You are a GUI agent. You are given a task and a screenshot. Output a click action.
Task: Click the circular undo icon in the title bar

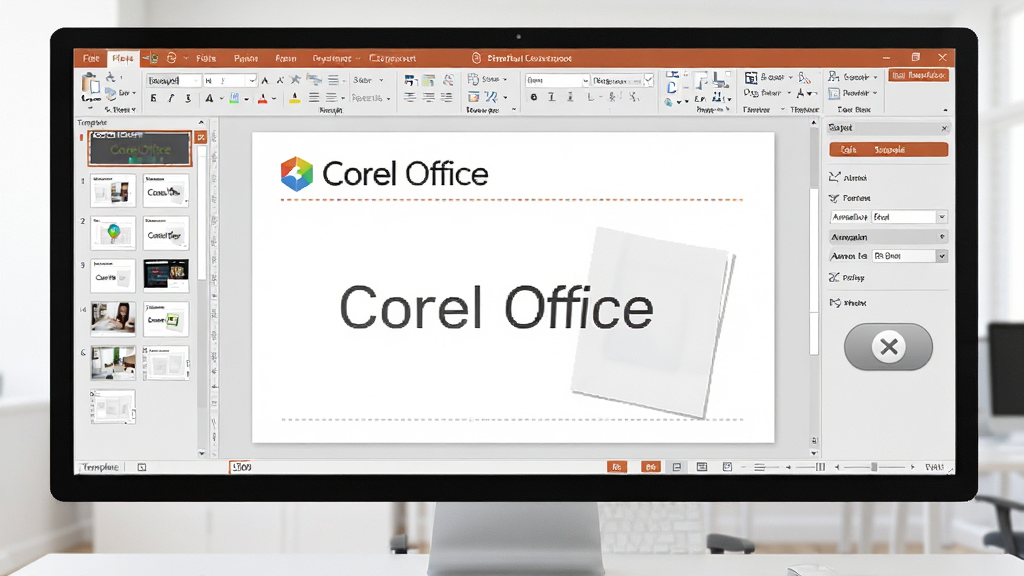tap(171, 58)
